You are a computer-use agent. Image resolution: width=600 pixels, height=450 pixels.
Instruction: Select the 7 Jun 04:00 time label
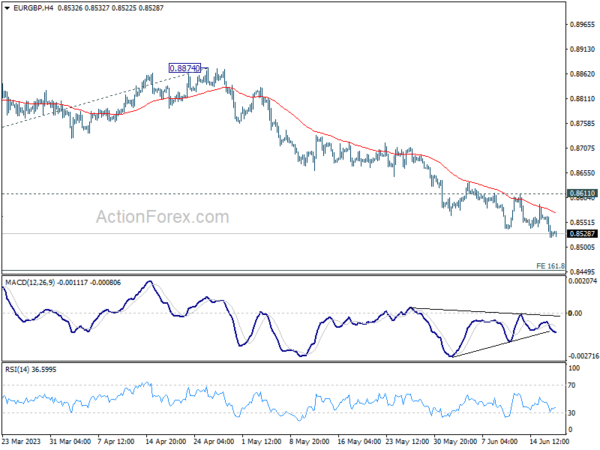(500, 442)
